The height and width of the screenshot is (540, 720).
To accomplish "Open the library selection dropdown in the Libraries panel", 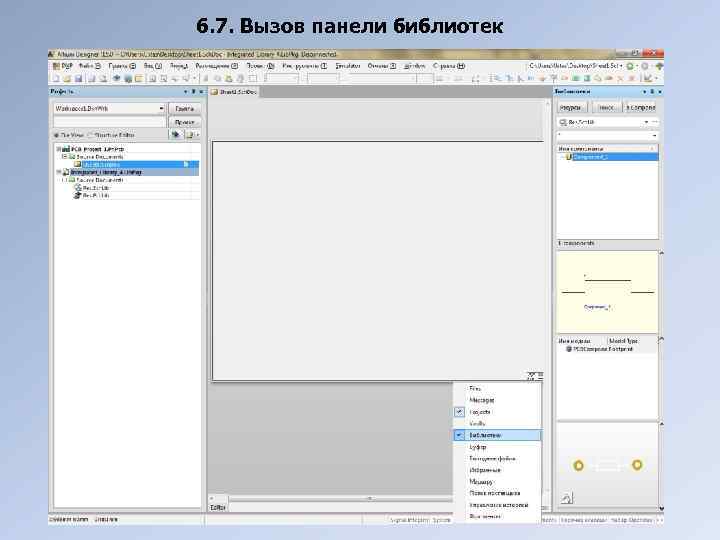I will pos(646,122).
